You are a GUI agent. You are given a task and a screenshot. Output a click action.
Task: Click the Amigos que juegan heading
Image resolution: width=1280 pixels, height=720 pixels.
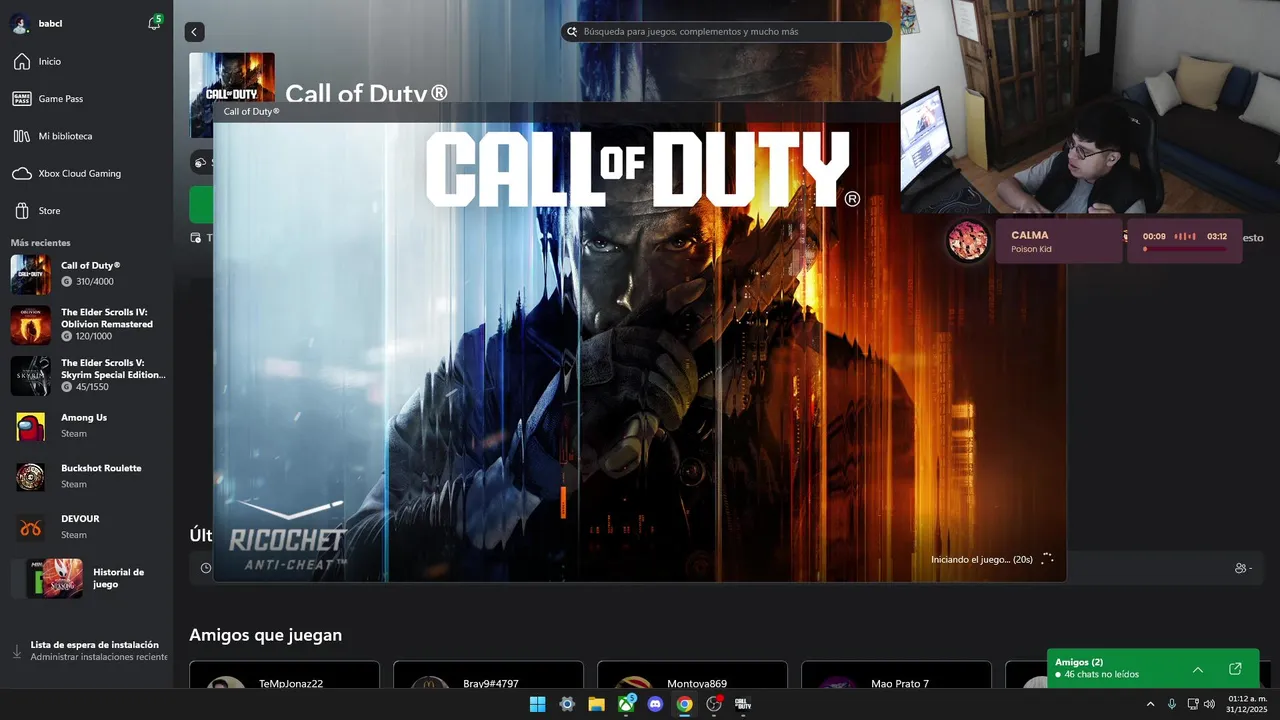(x=265, y=635)
